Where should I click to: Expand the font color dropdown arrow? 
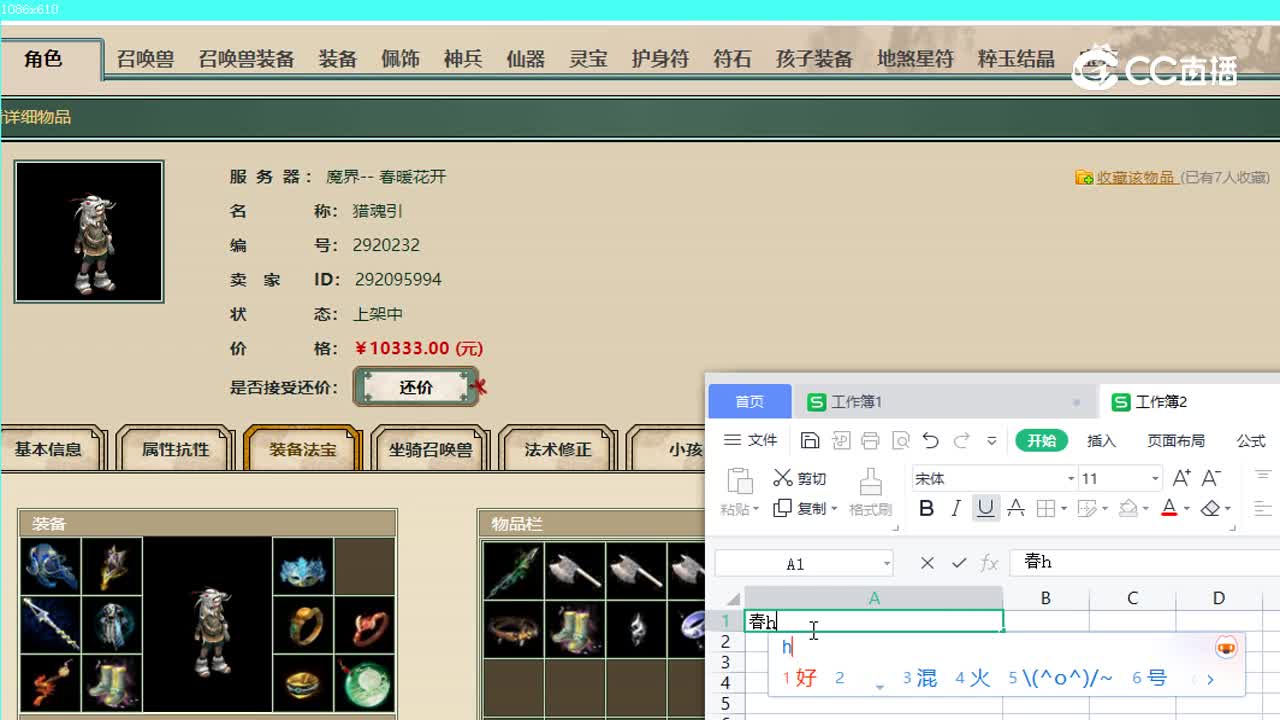[1186, 509]
